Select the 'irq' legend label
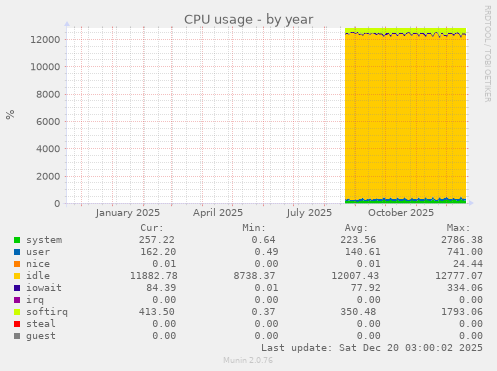This screenshot has height=371, width=497. coord(35,300)
